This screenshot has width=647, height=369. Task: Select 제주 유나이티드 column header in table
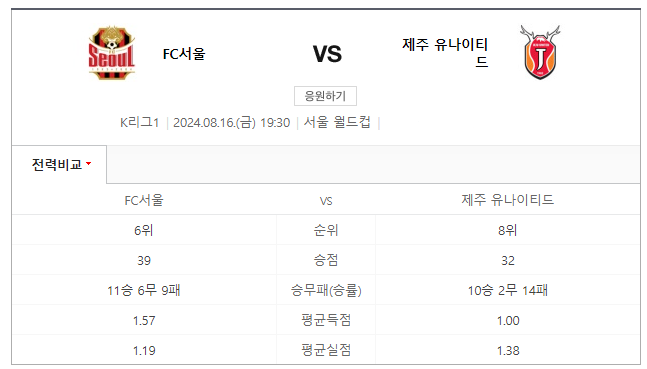pos(508,200)
